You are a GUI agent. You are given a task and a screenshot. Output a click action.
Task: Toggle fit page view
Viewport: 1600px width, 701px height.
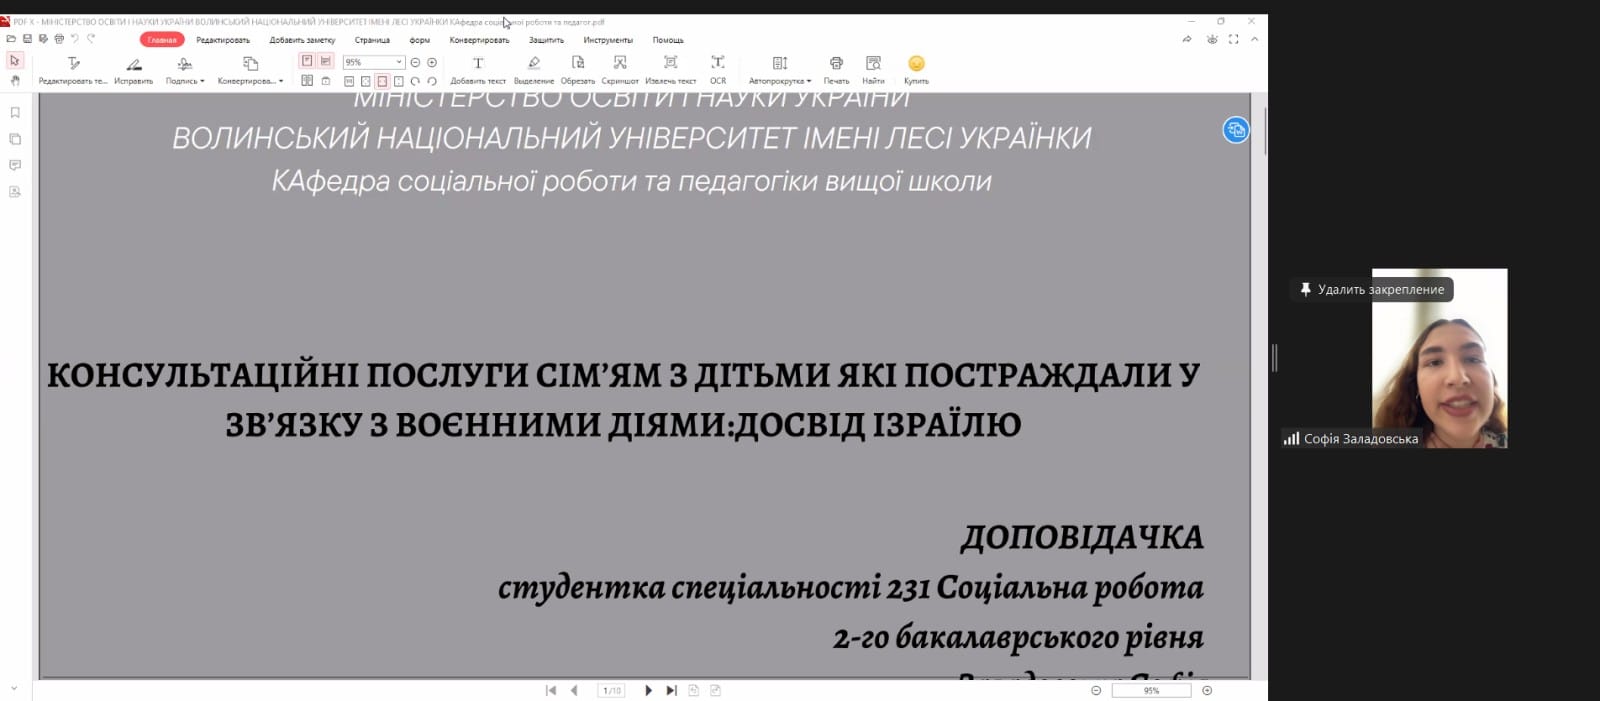tap(366, 81)
